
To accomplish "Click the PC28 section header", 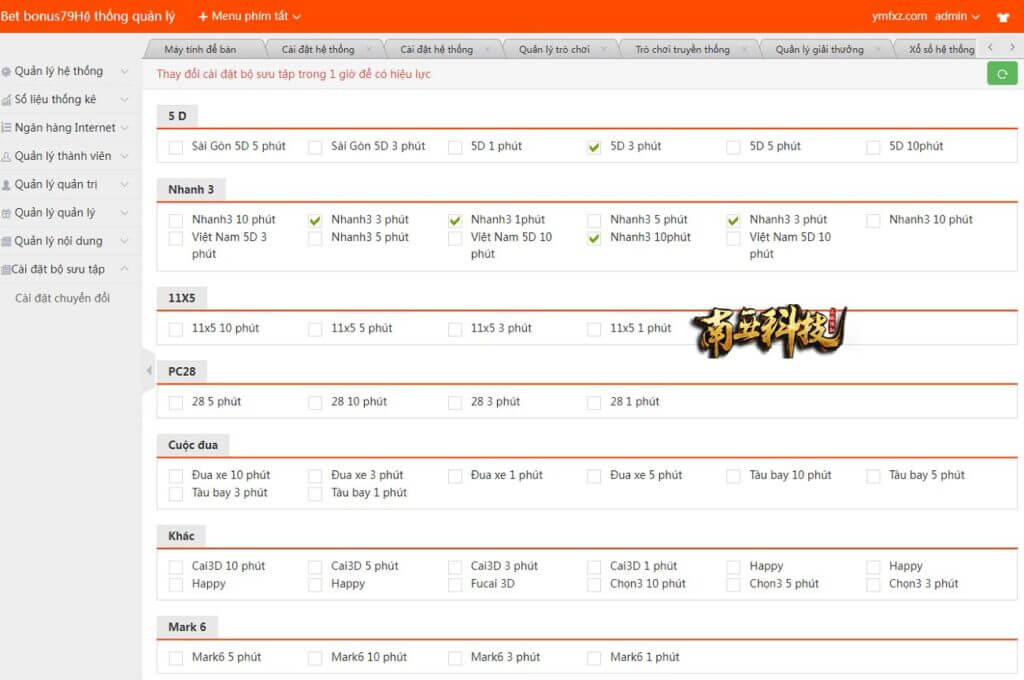I will pos(182,371).
